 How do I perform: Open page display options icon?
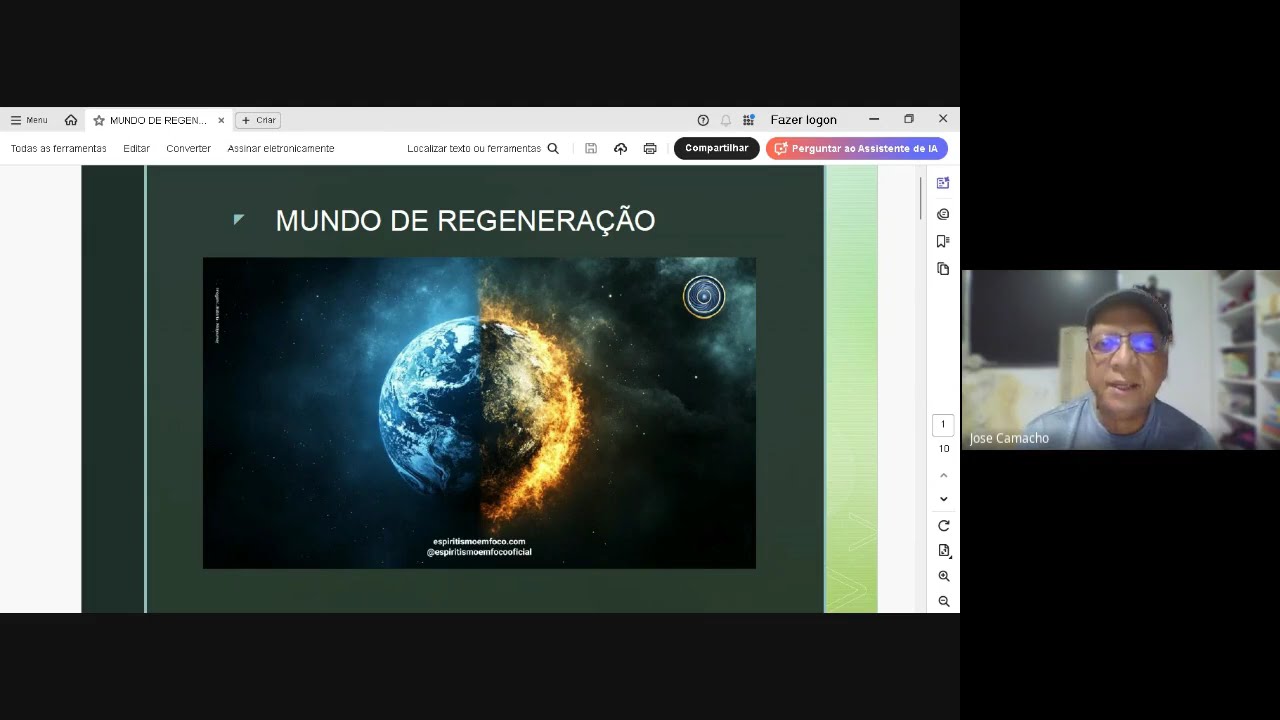[943, 551]
